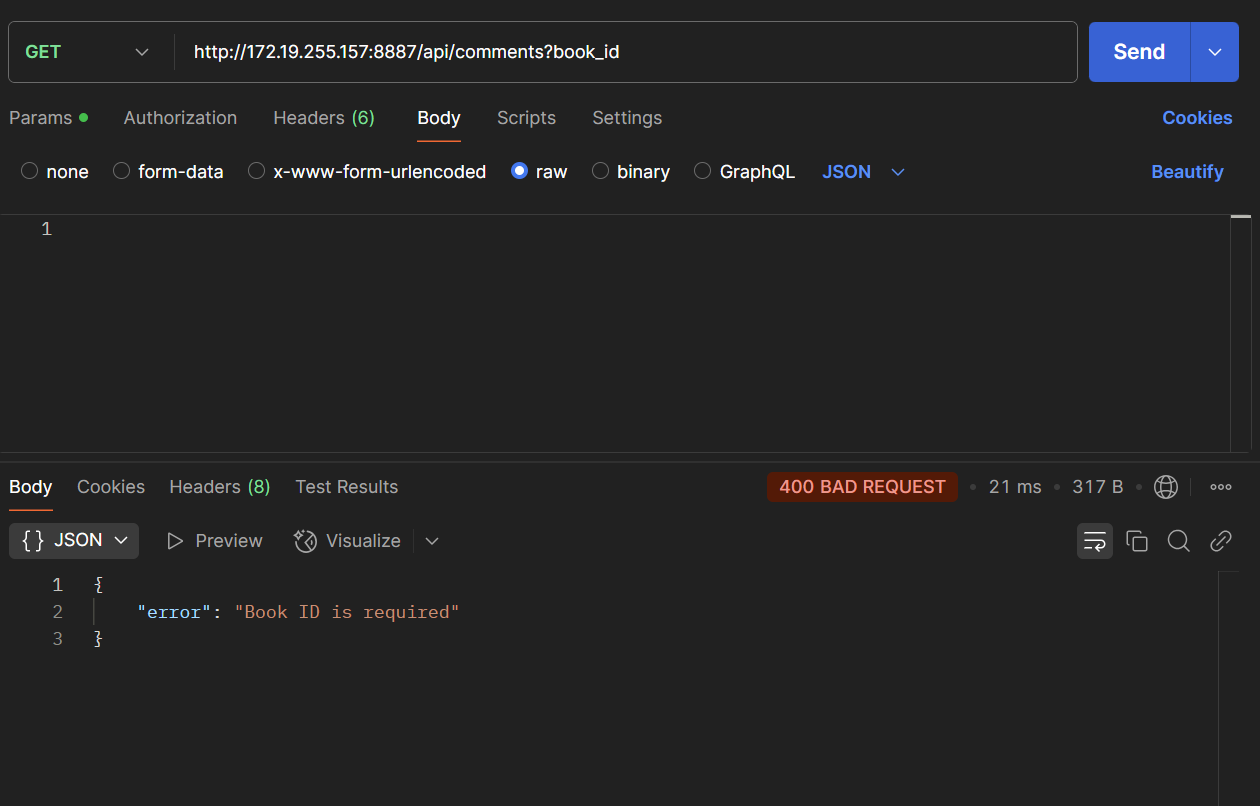Viewport: 1260px width, 806px height.
Task: Click the "error" key in response
Action: point(174,612)
